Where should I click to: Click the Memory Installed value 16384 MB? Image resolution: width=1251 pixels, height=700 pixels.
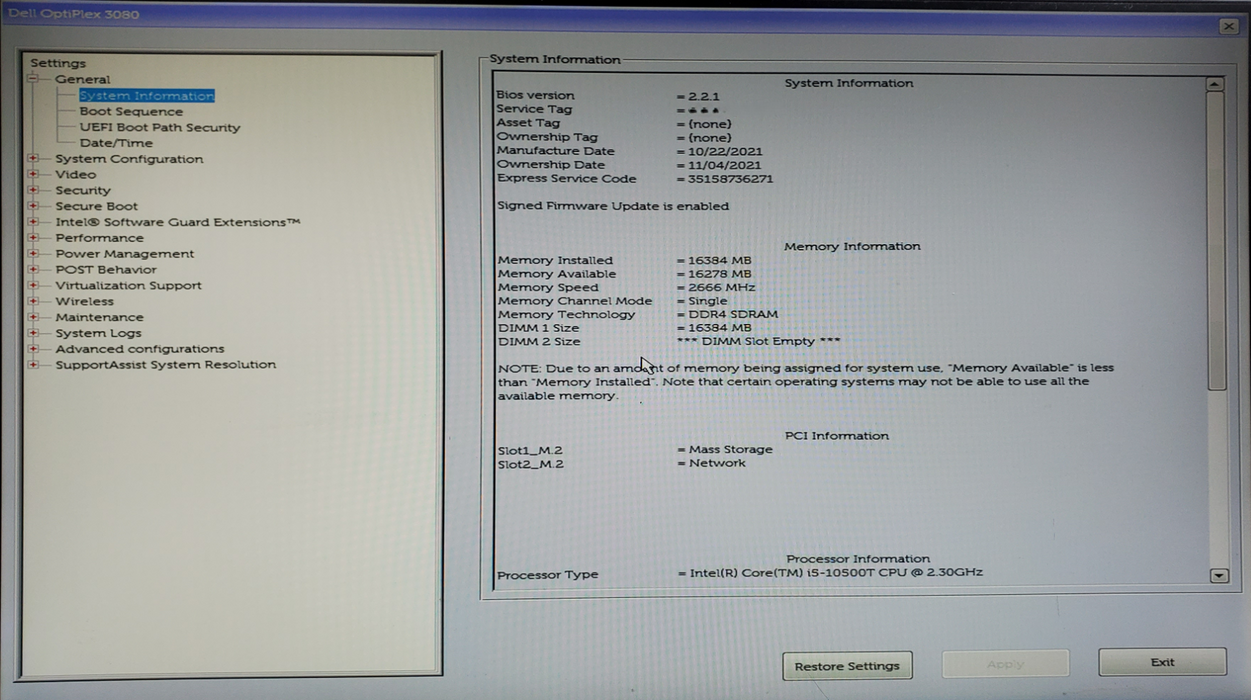[x=720, y=260]
